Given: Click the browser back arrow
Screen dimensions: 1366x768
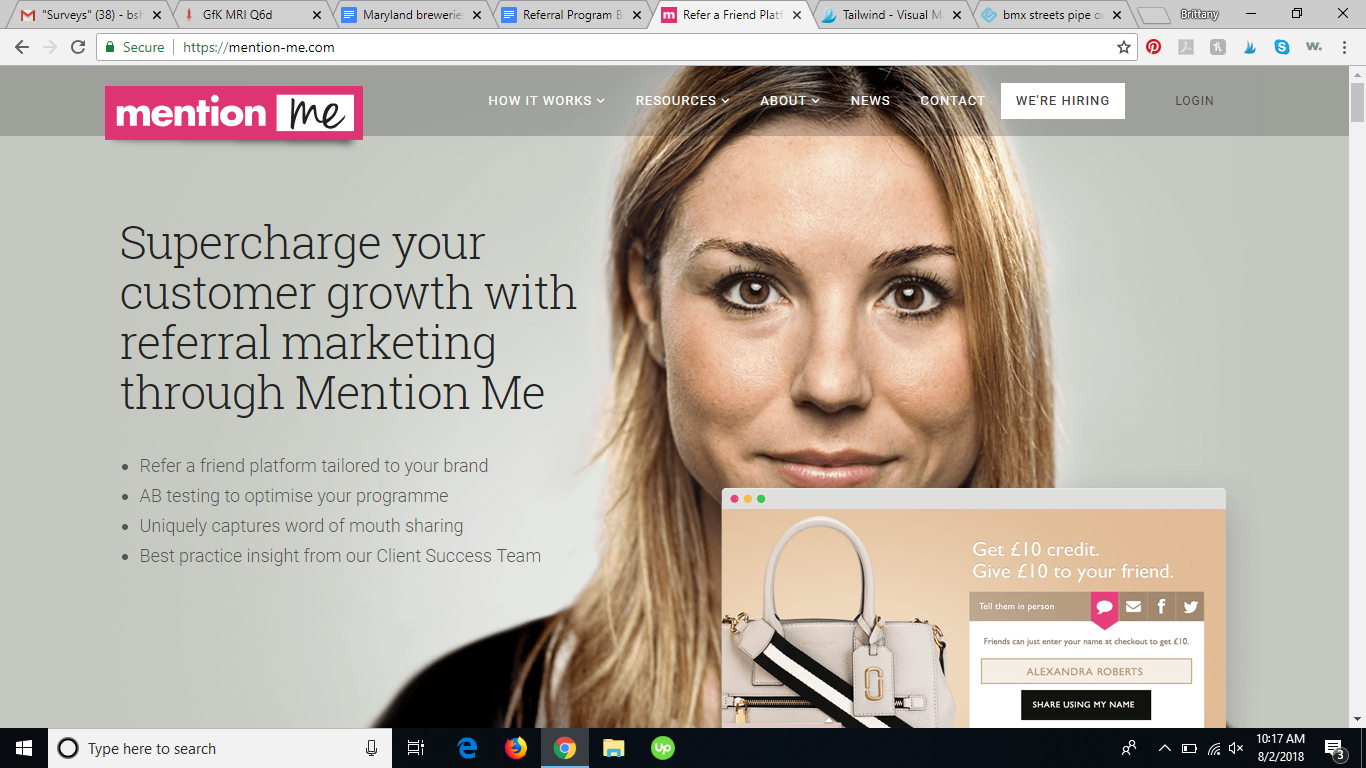Looking at the screenshot, I should [22, 47].
